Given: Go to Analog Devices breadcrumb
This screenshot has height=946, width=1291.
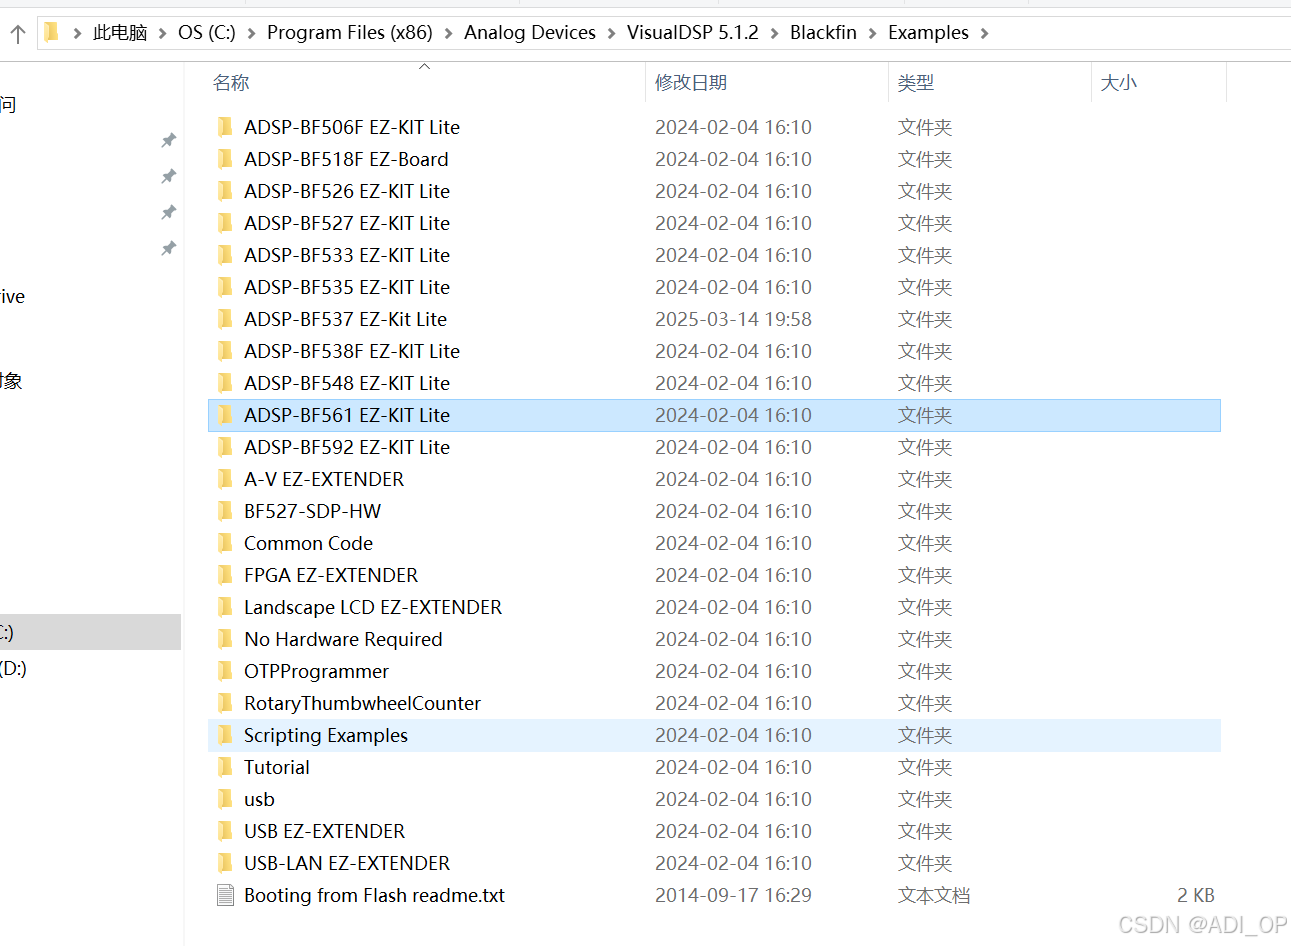Looking at the screenshot, I should [530, 33].
